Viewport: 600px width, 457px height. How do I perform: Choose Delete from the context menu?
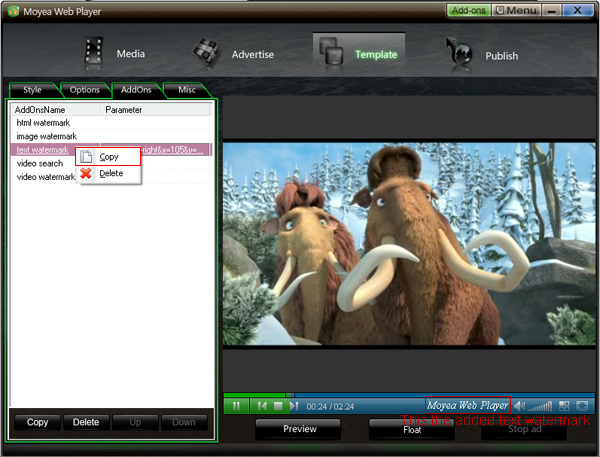point(108,173)
